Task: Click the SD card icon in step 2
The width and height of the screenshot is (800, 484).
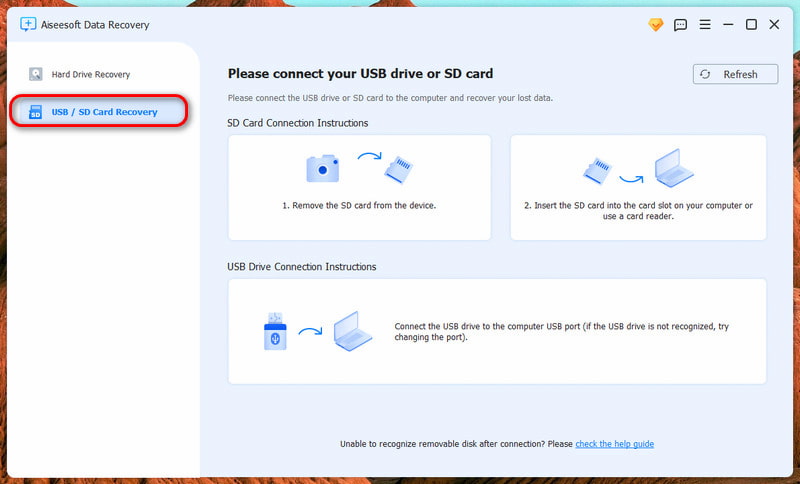Action: 597,171
